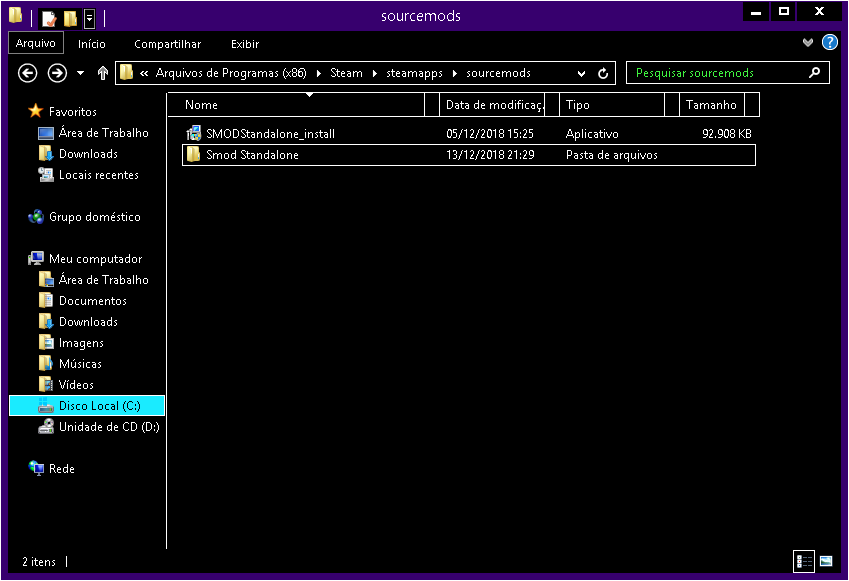Select Disco Local (C:) drive
849x581 pixels.
pyautogui.click(x=87, y=406)
